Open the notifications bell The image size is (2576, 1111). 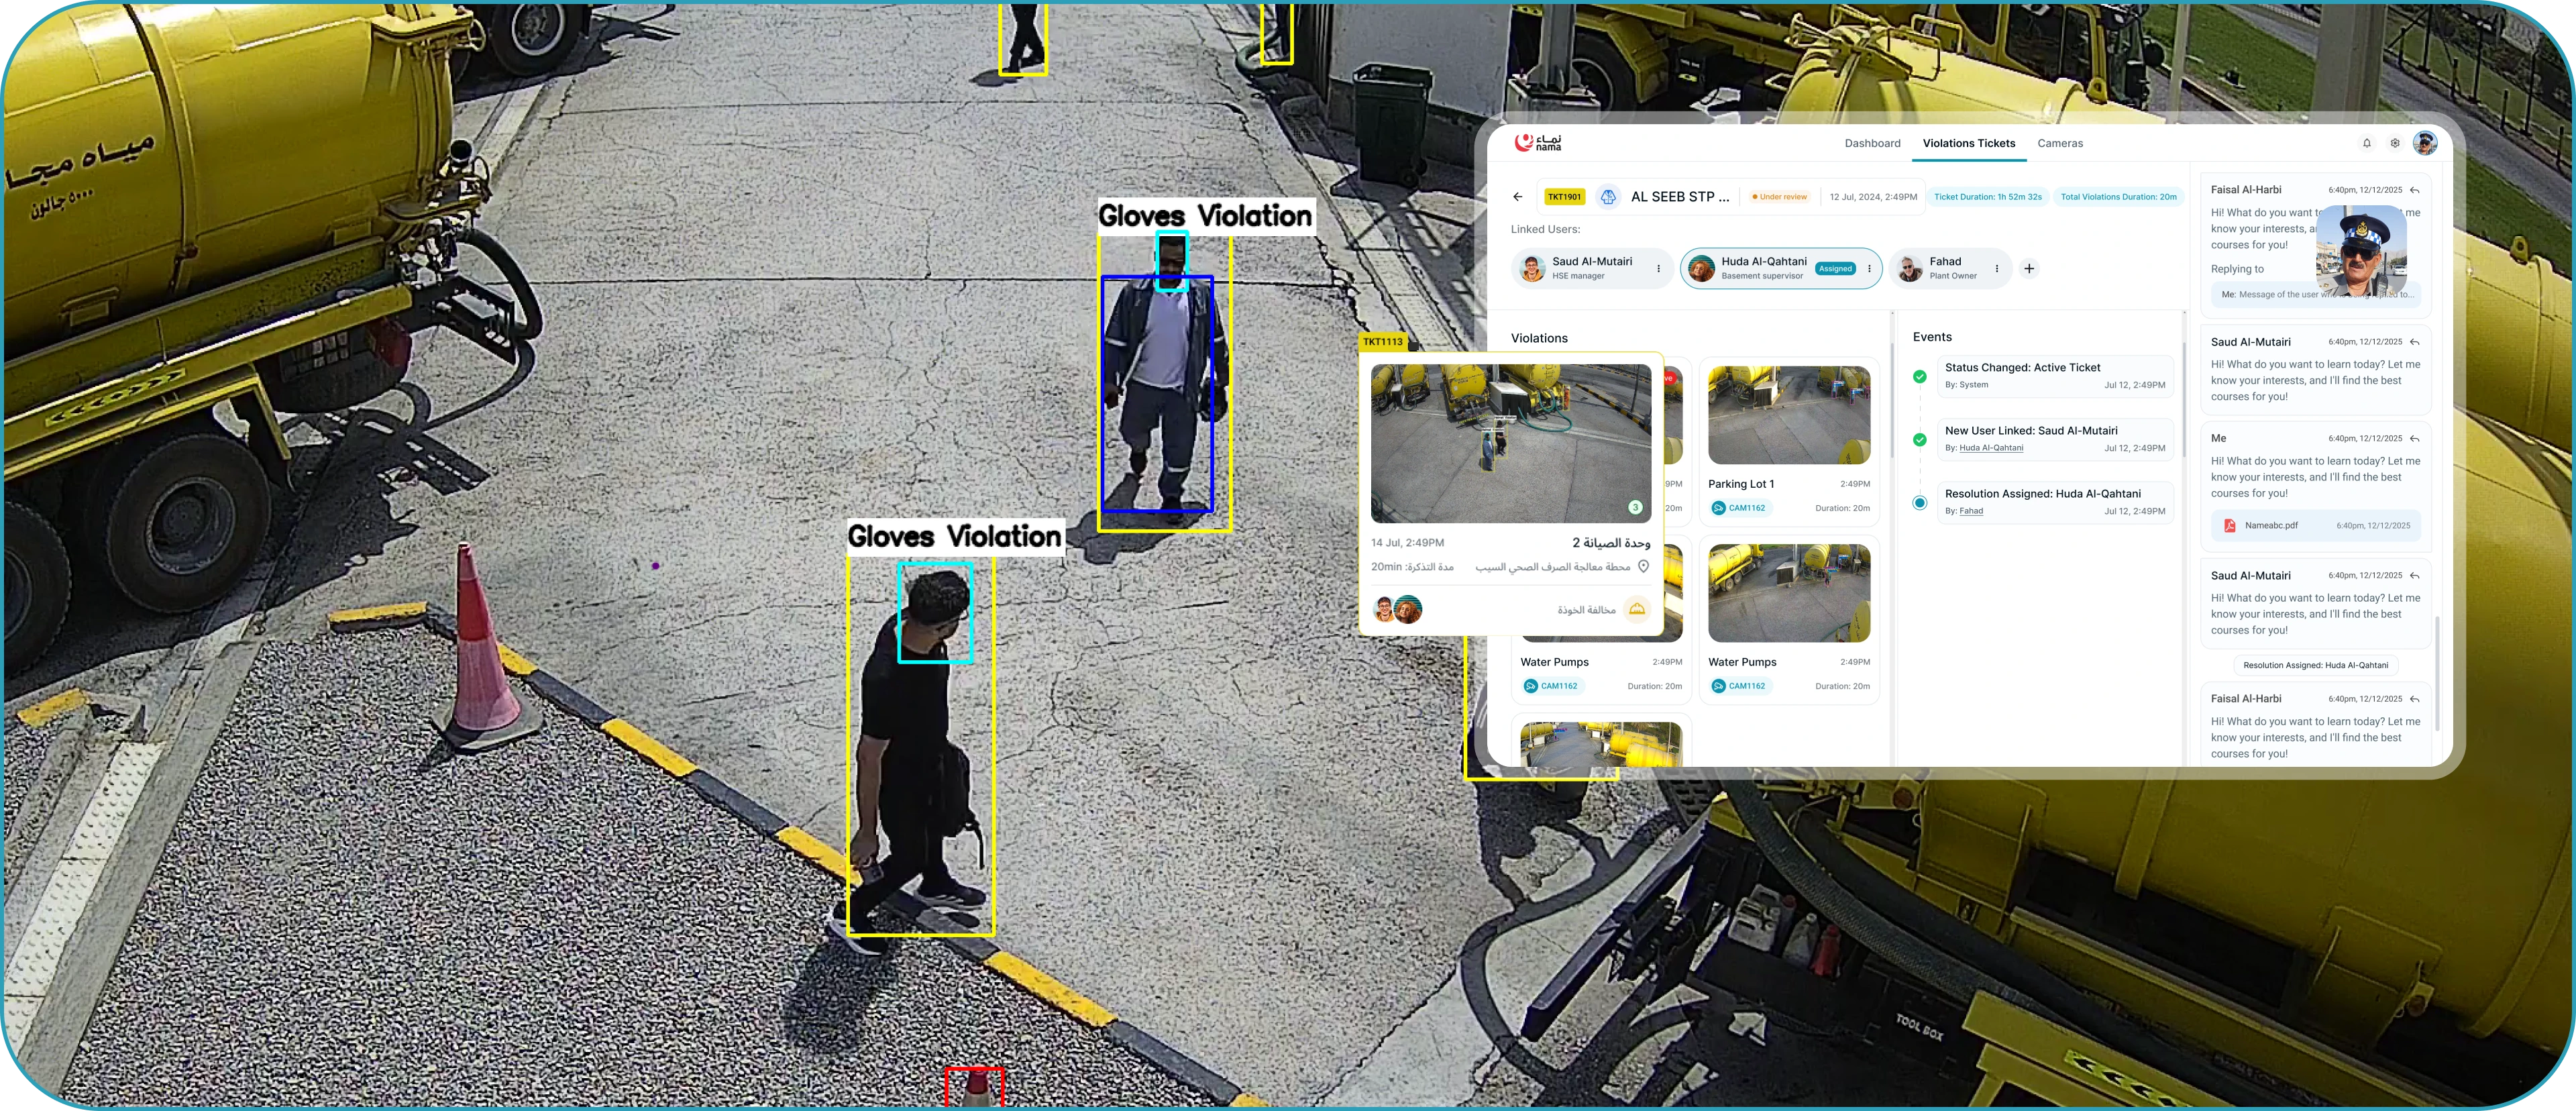(x=2367, y=143)
